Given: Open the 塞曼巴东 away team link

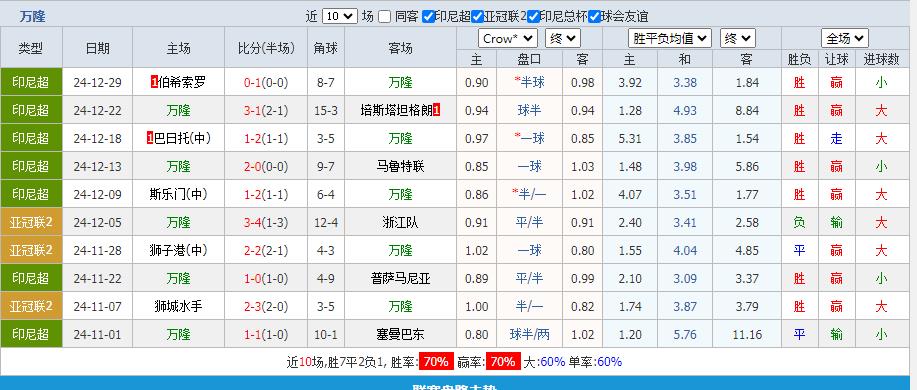Looking at the screenshot, I should (401, 334).
